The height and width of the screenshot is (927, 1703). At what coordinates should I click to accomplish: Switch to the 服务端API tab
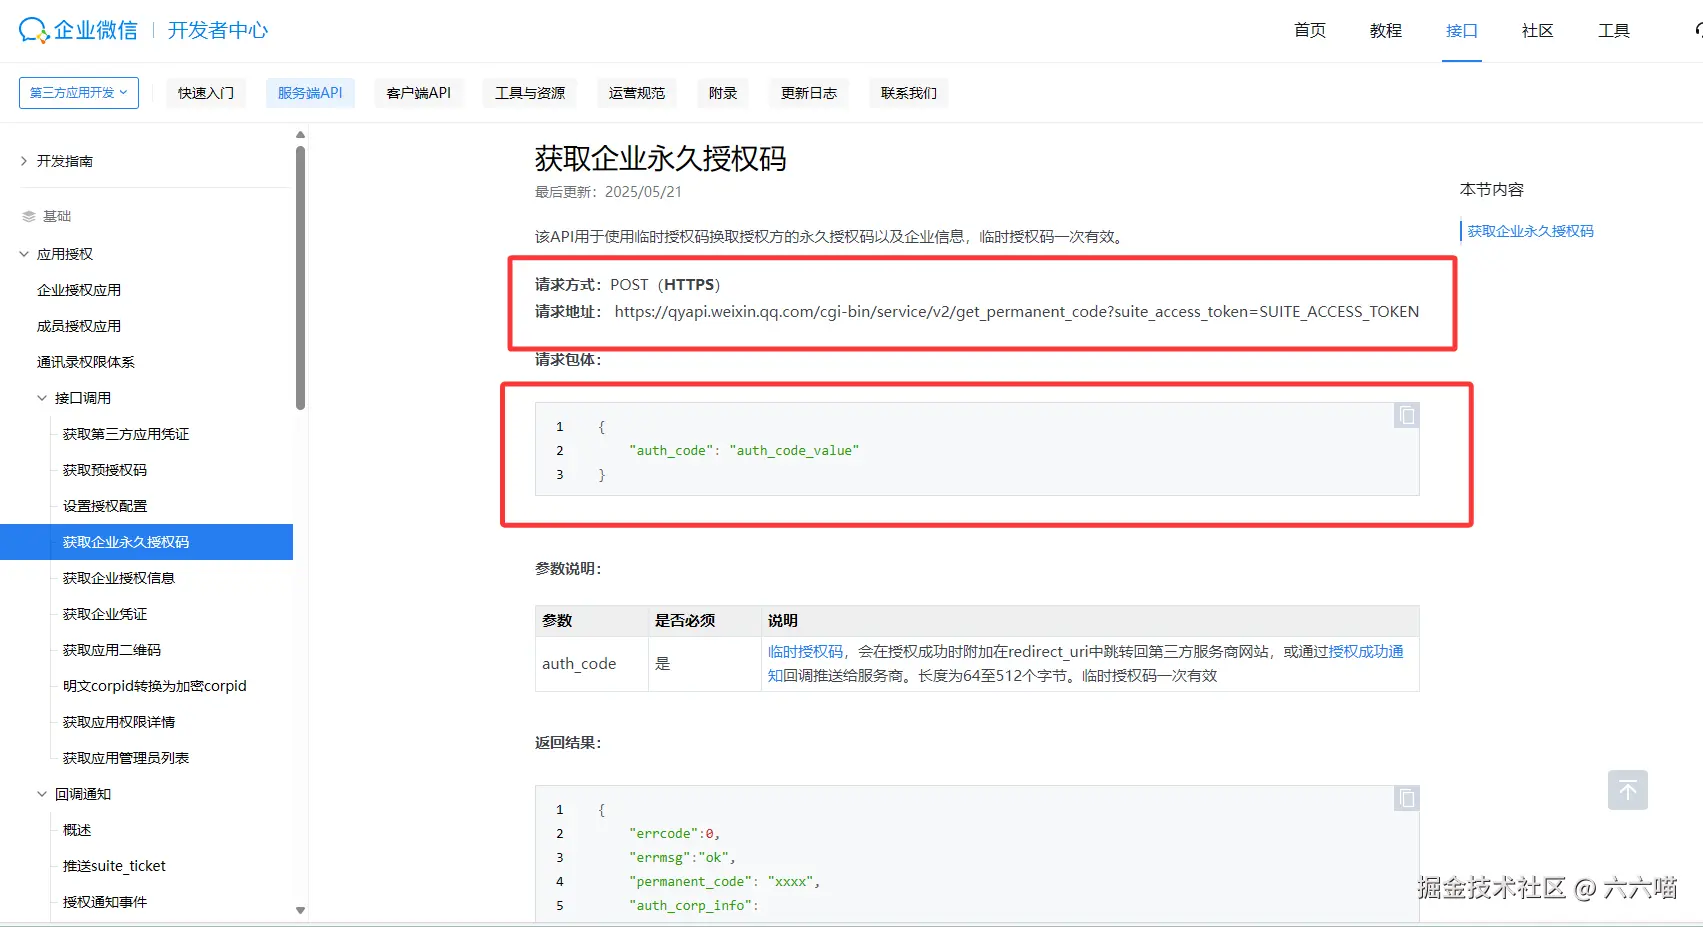[x=310, y=93]
